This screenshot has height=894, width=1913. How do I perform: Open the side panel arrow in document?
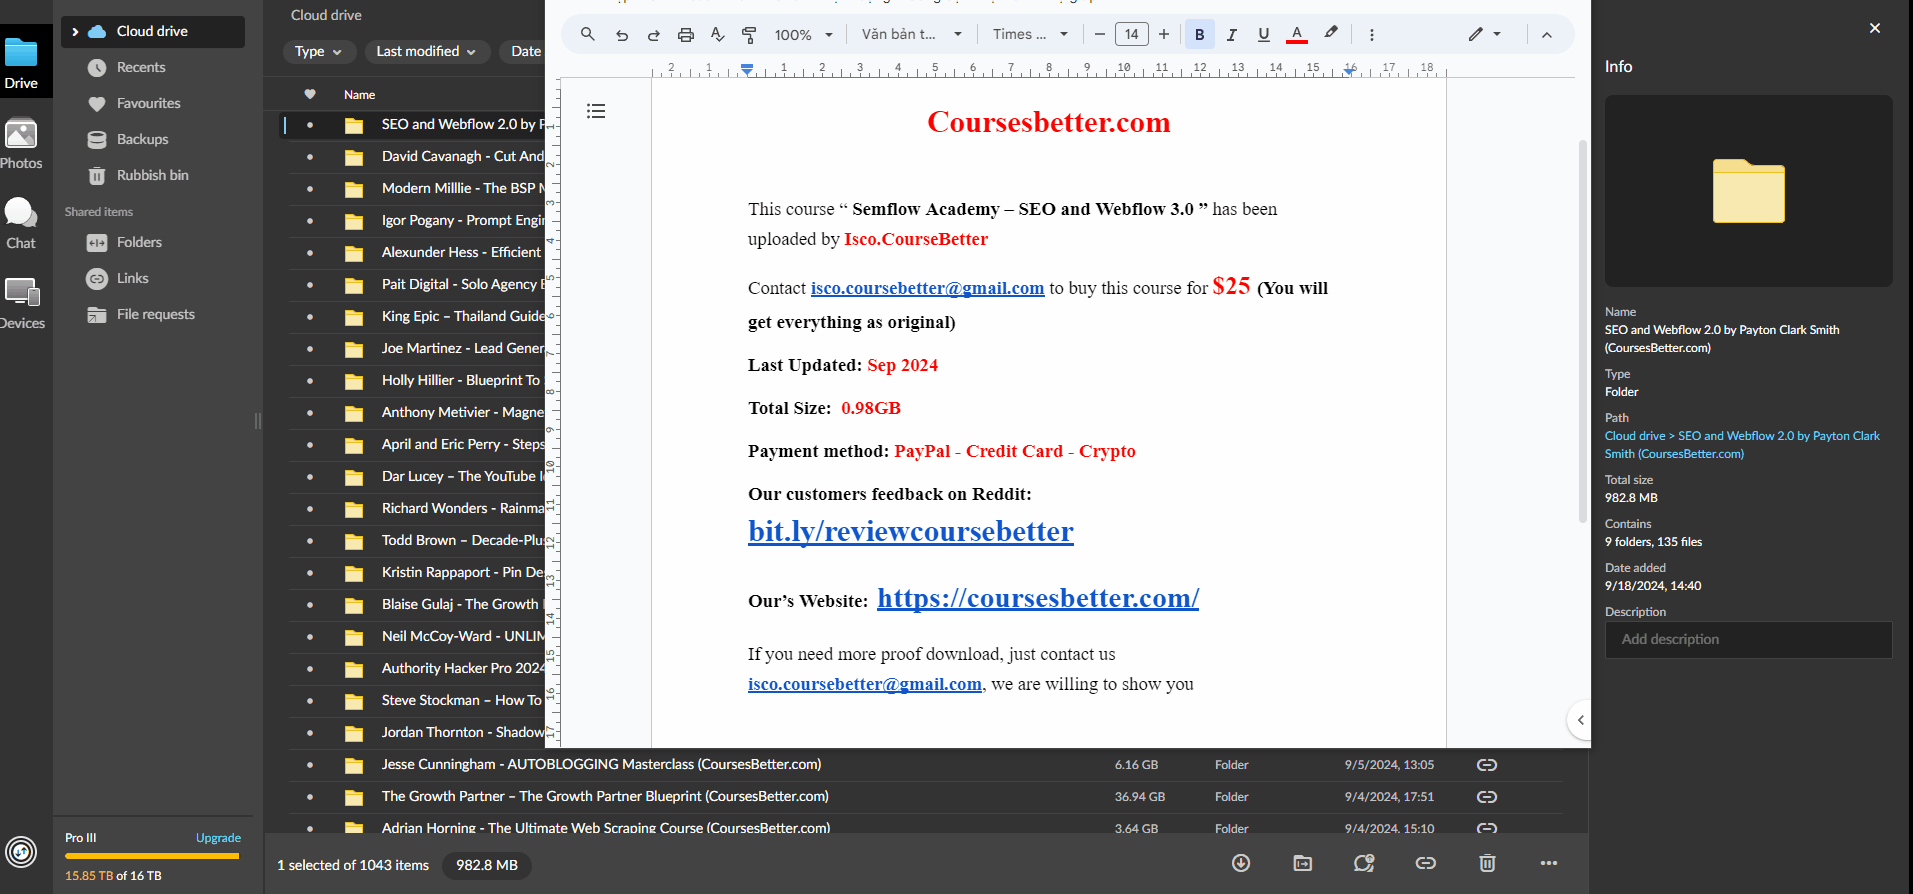pyautogui.click(x=1579, y=720)
